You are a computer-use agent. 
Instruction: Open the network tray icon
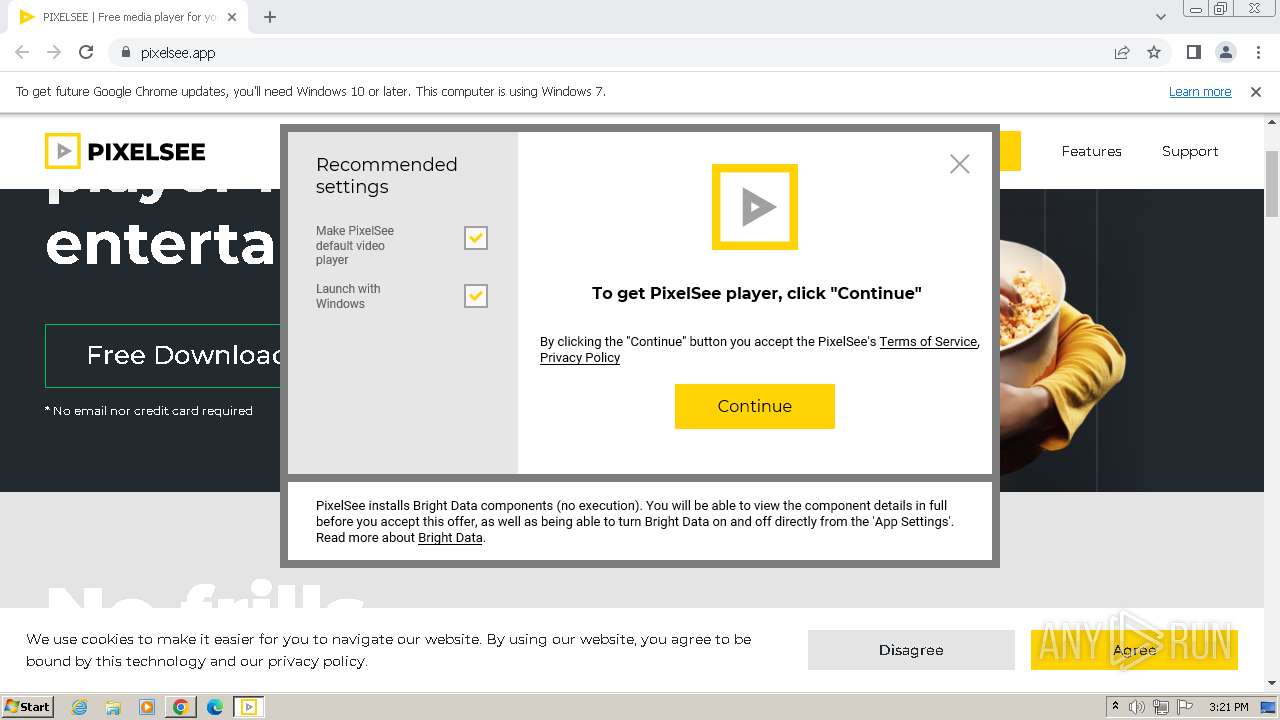(x=1161, y=707)
